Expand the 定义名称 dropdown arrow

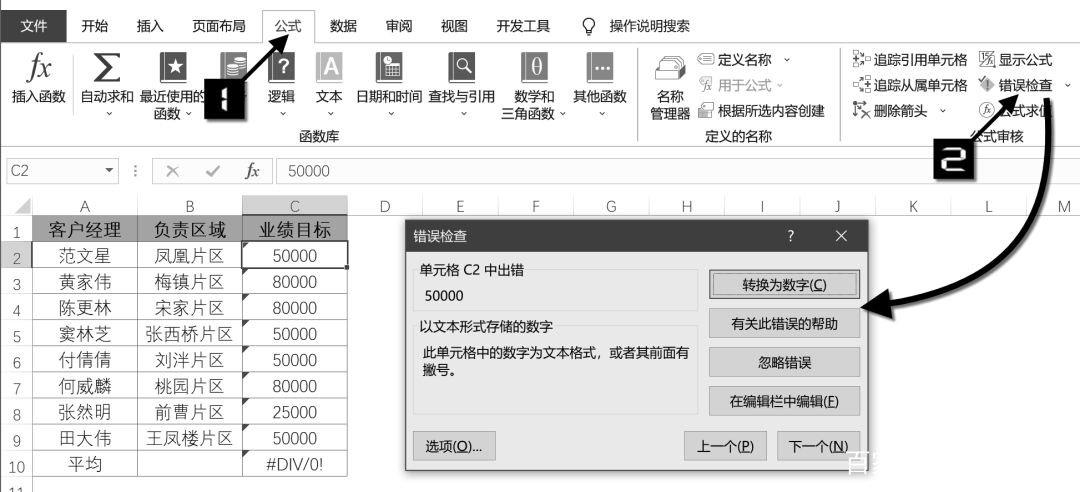coord(787,60)
